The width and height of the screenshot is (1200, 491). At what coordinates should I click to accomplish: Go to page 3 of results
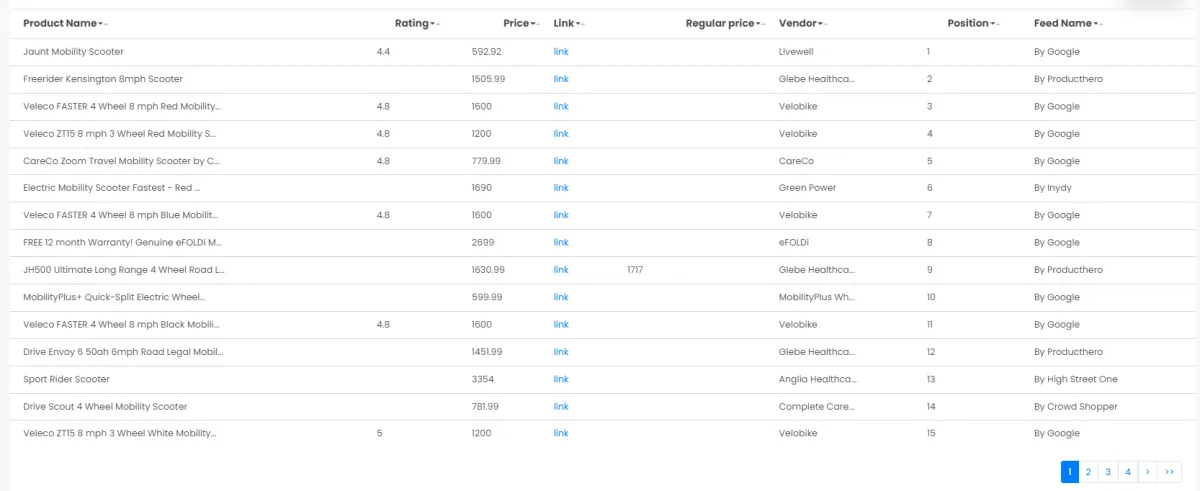[x=1108, y=472]
